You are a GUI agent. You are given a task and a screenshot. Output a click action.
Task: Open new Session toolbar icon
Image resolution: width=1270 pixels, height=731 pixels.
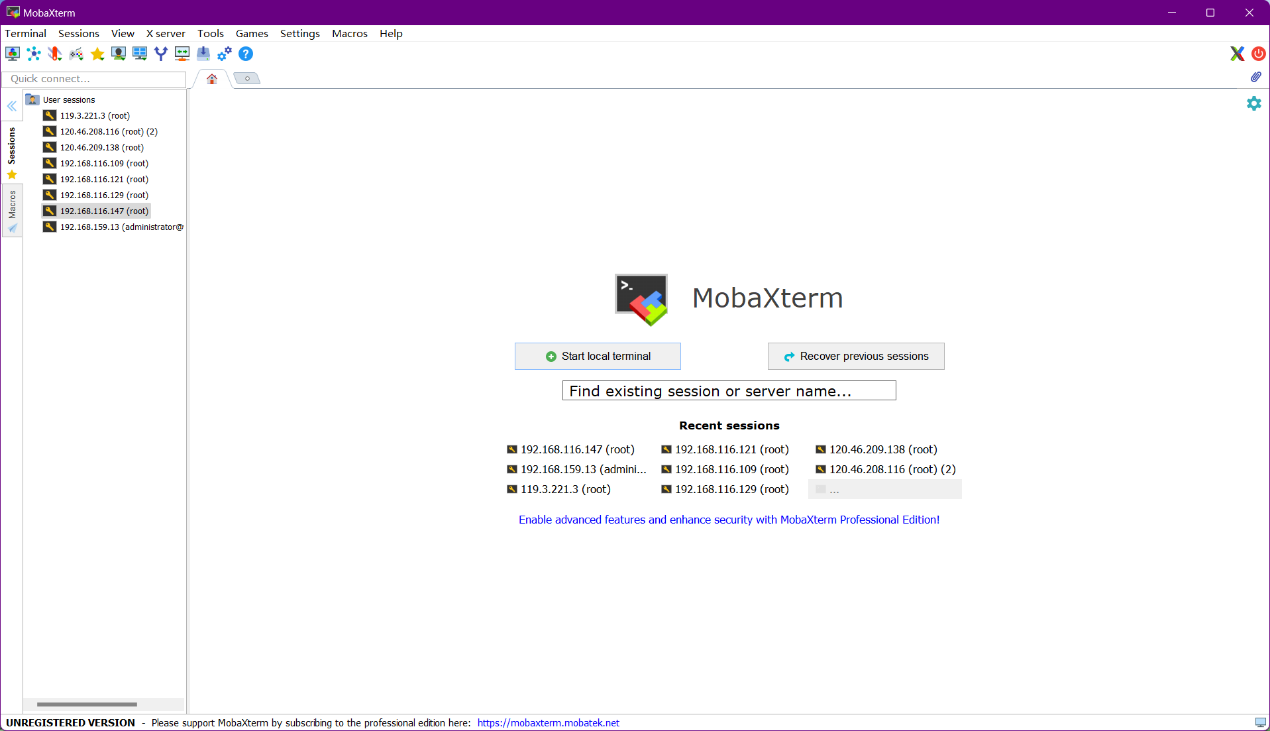click(12, 53)
